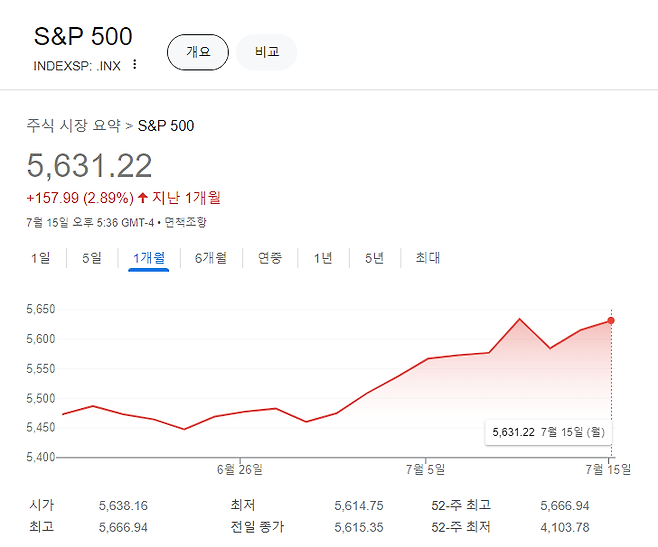This screenshot has width=658, height=547.
Task: Click the 6월 26일 axis marker
Action: (240, 469)
